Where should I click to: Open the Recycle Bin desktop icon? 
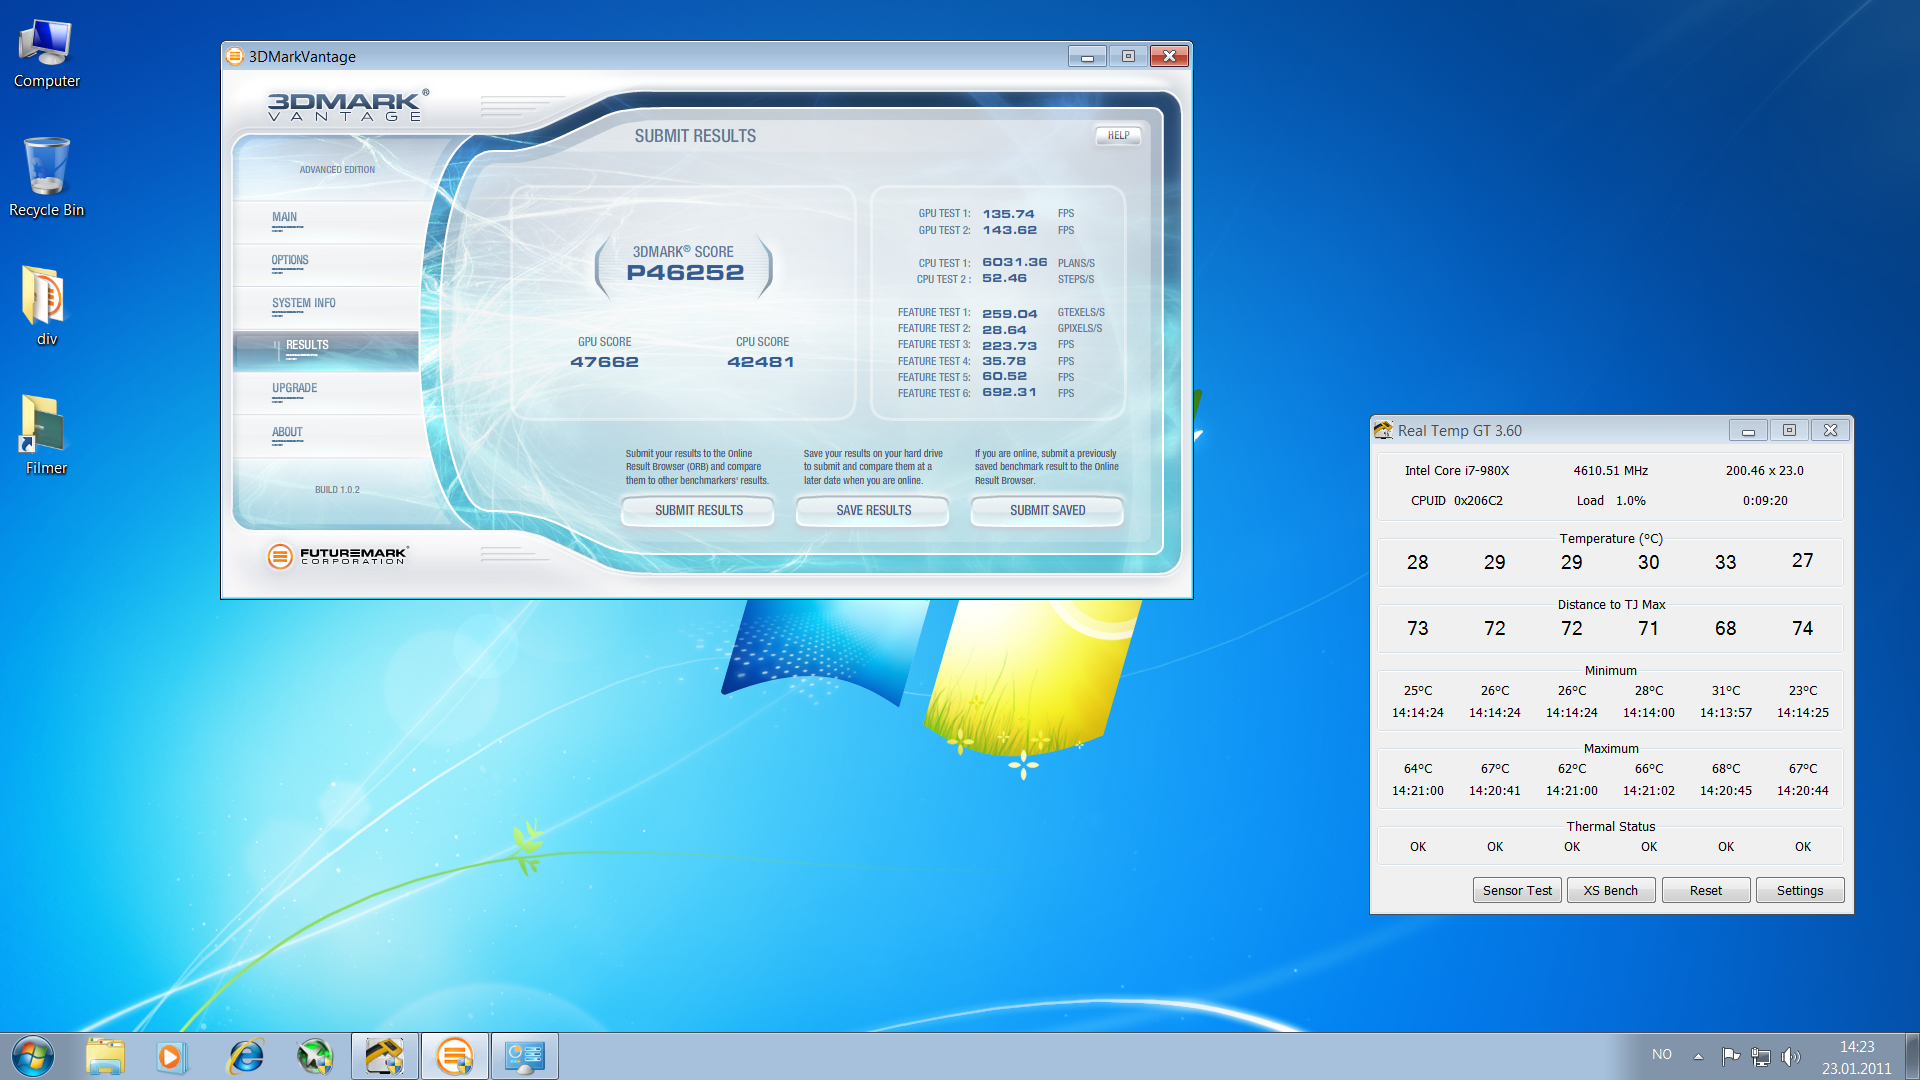click(x=46, y=178)
